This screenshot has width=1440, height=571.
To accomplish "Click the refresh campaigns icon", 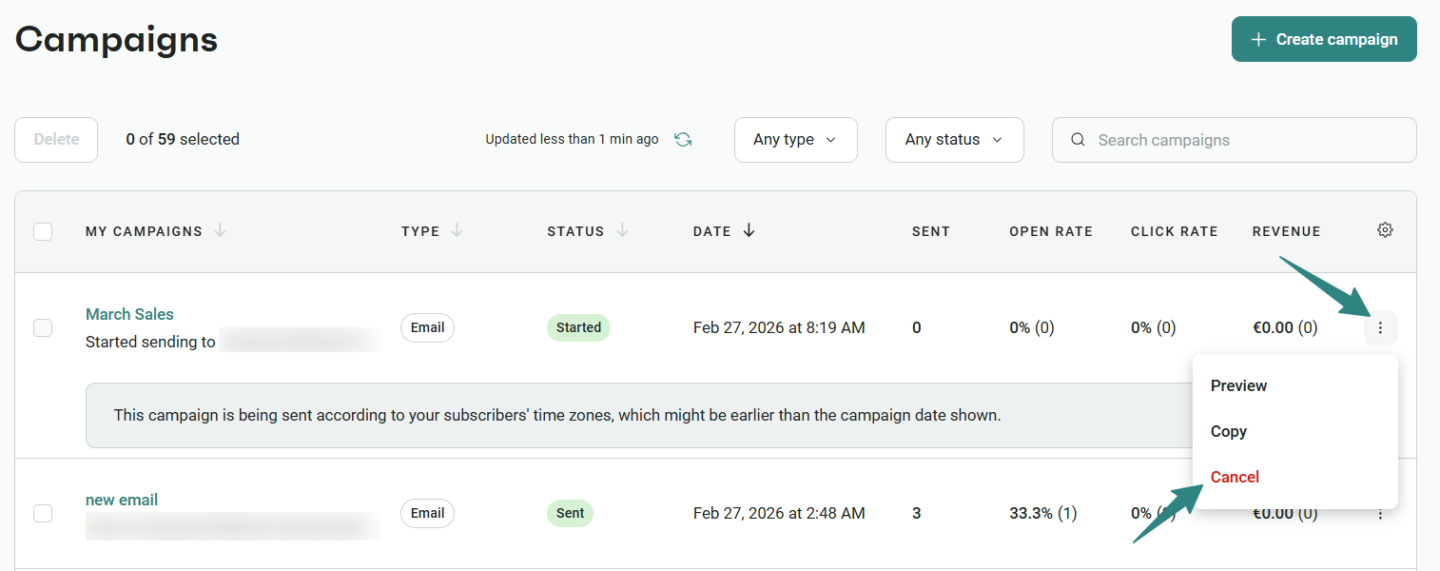I will point(683,140).
